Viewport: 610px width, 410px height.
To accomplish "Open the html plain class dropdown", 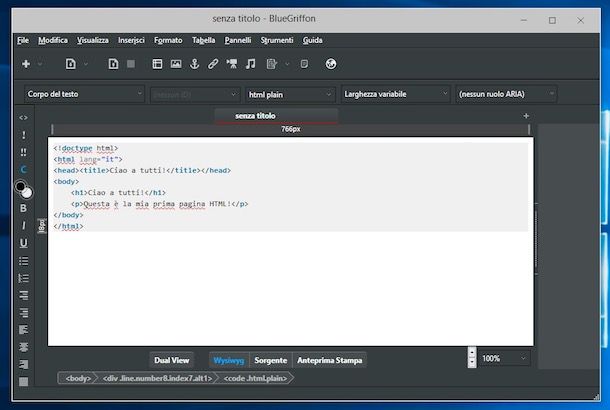I will [x=290, y=95].
